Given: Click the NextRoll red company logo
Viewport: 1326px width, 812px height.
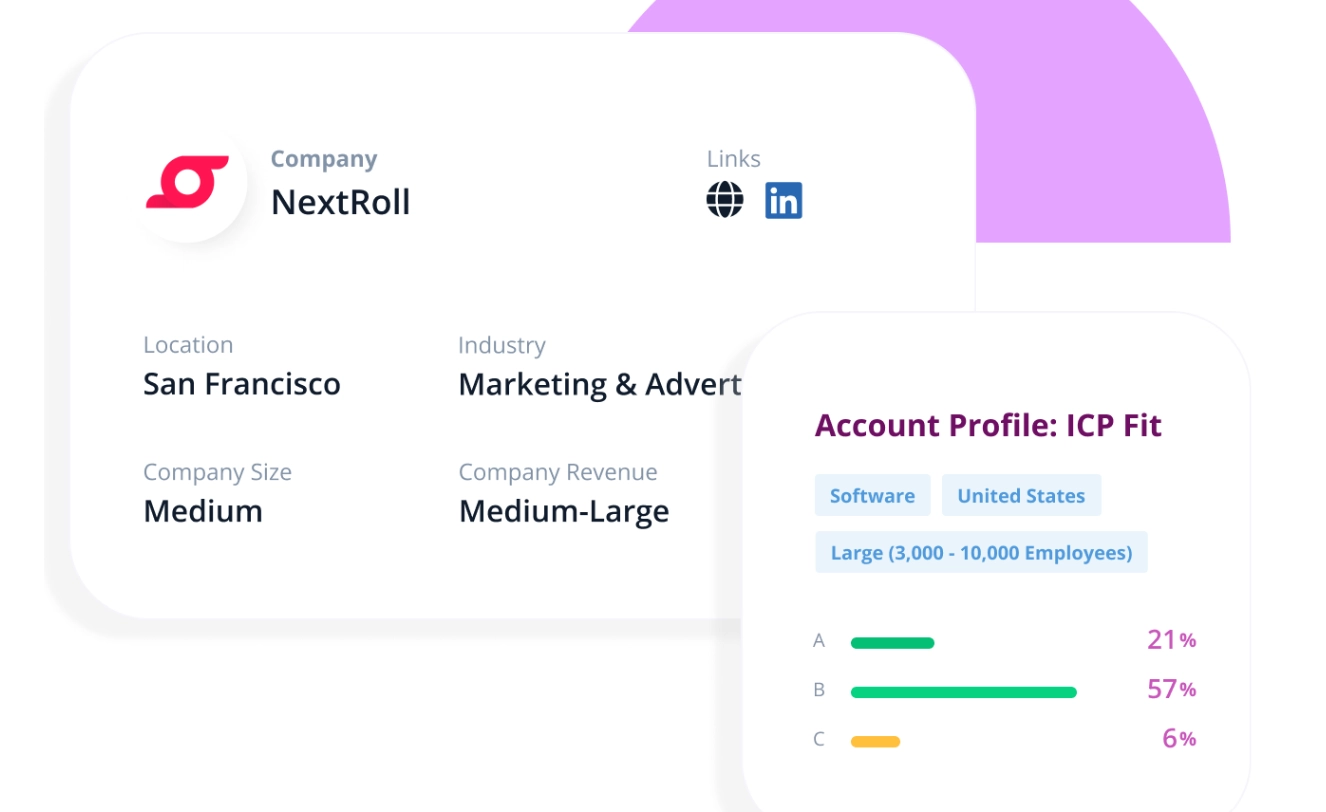Looking at the screenshot, I should [x=188, y=182].
